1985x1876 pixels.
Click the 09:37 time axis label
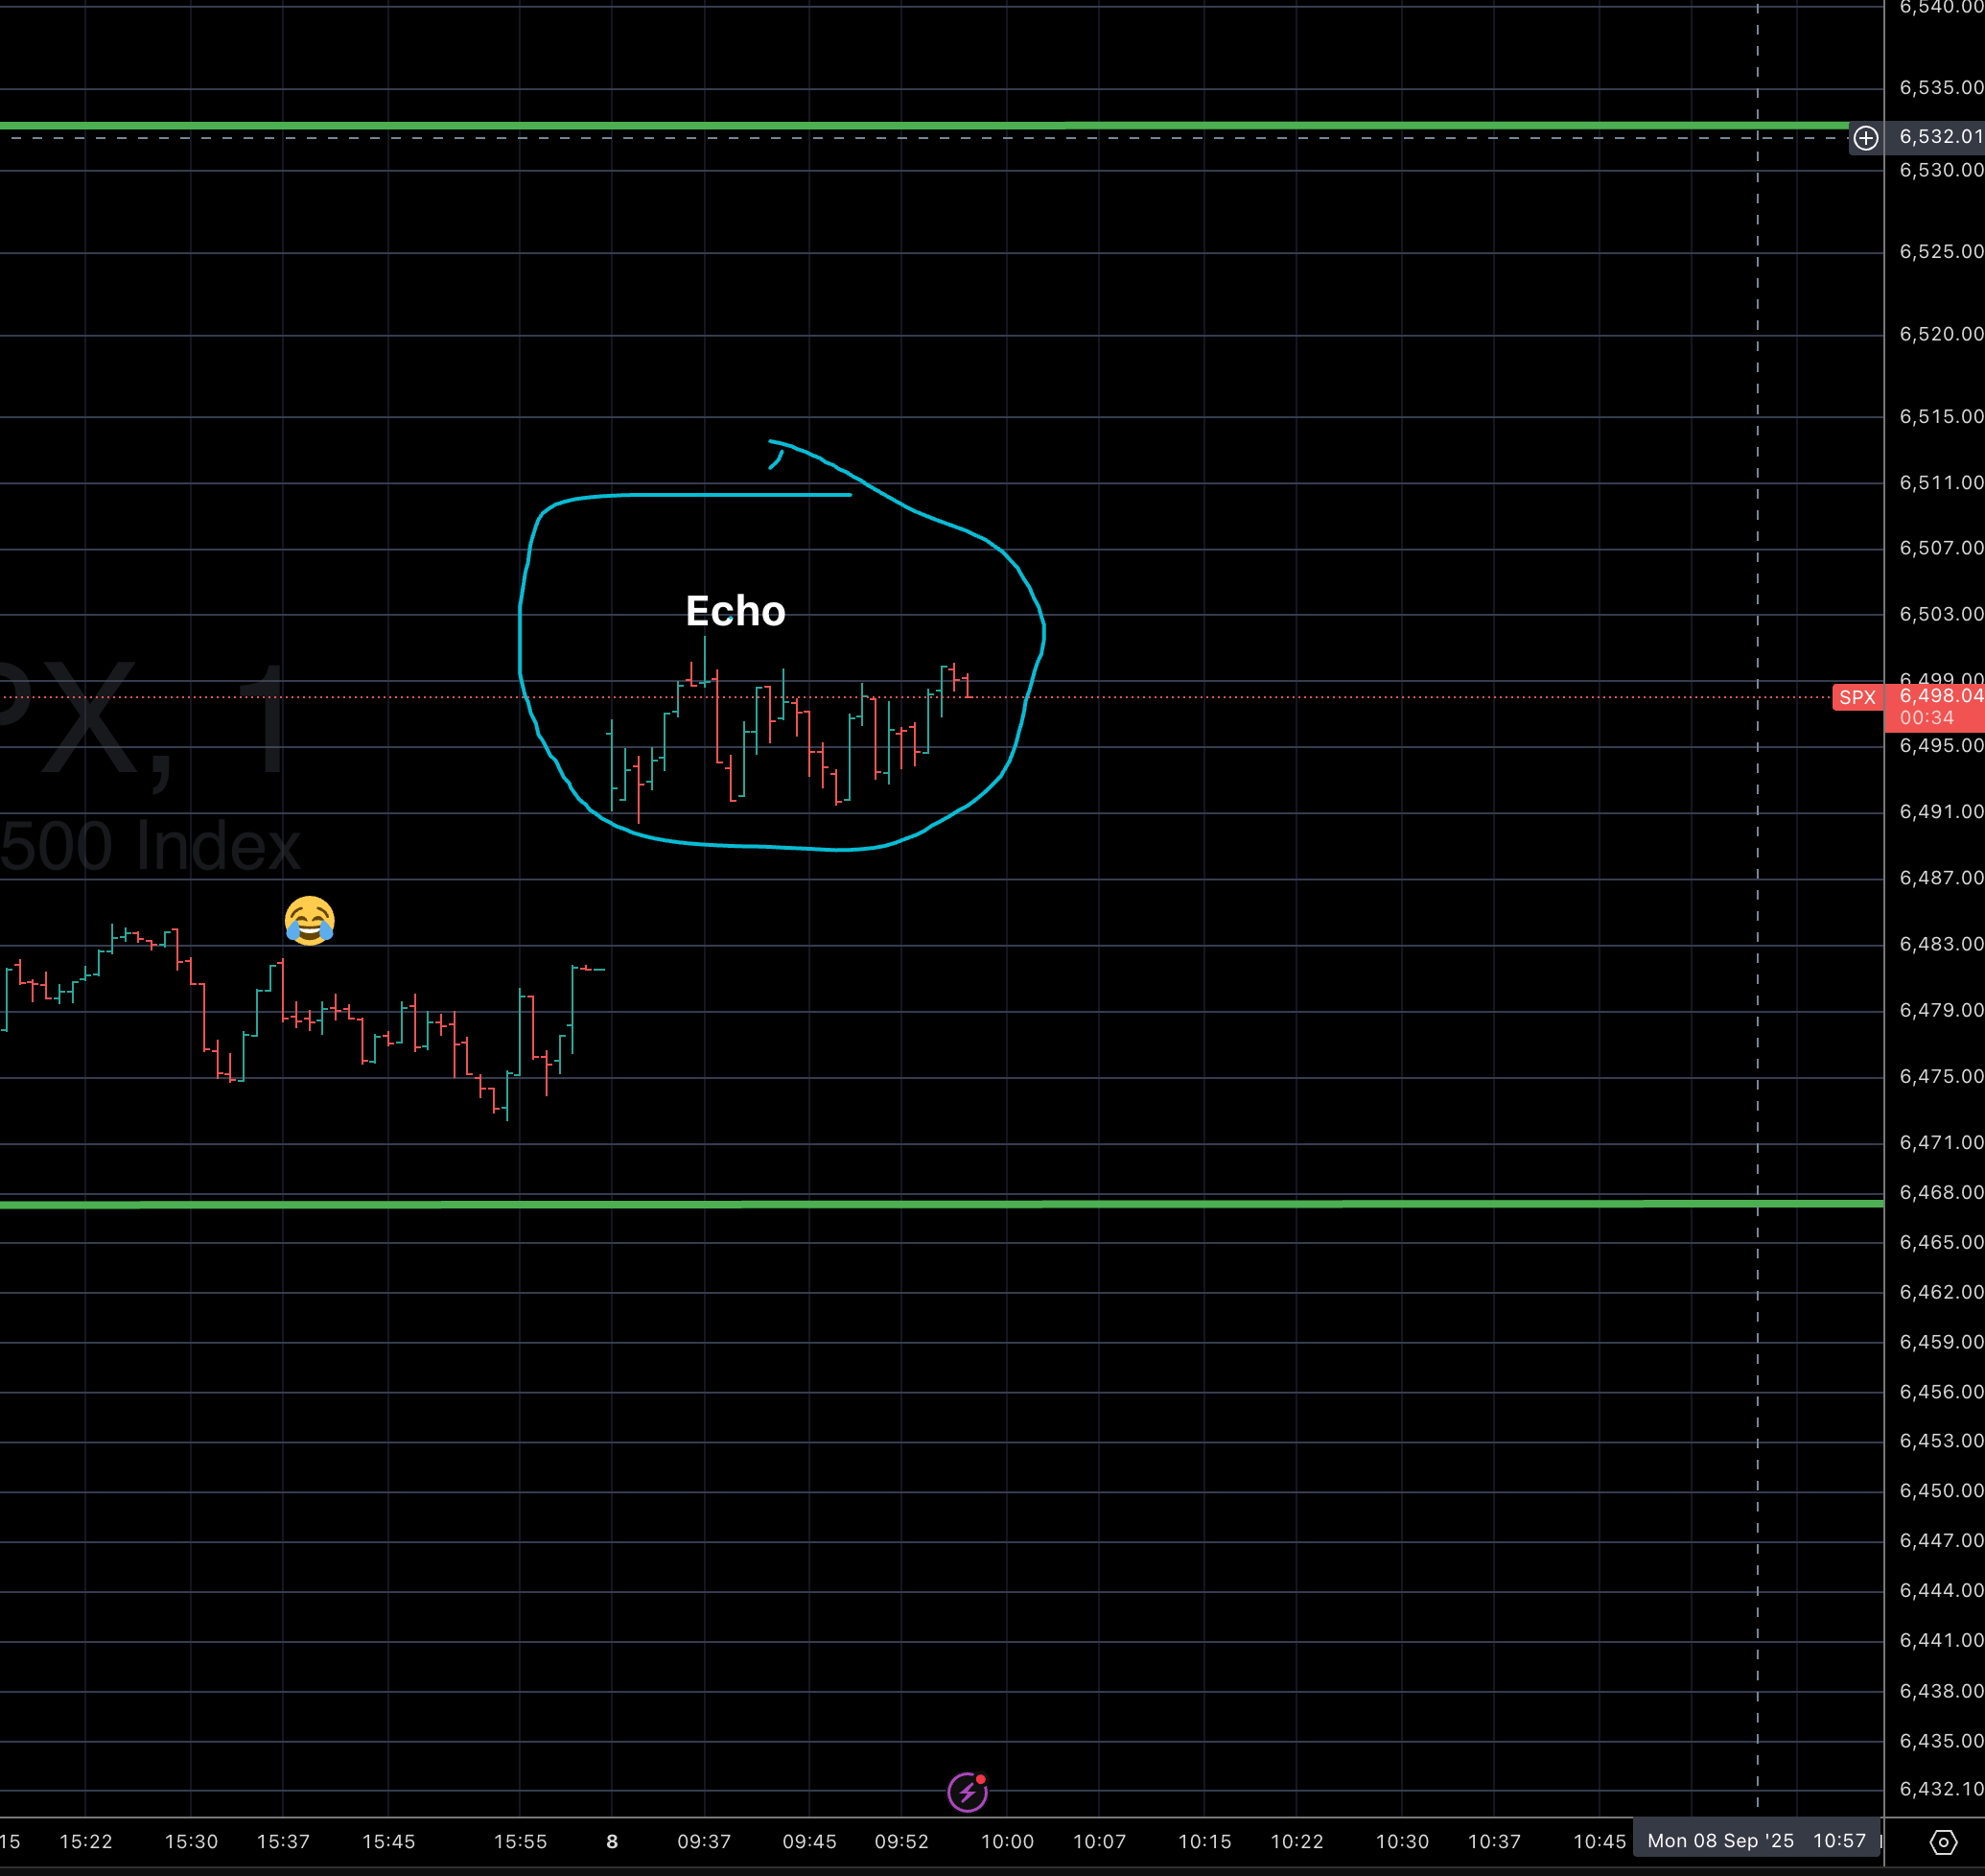pos(704,1841)
